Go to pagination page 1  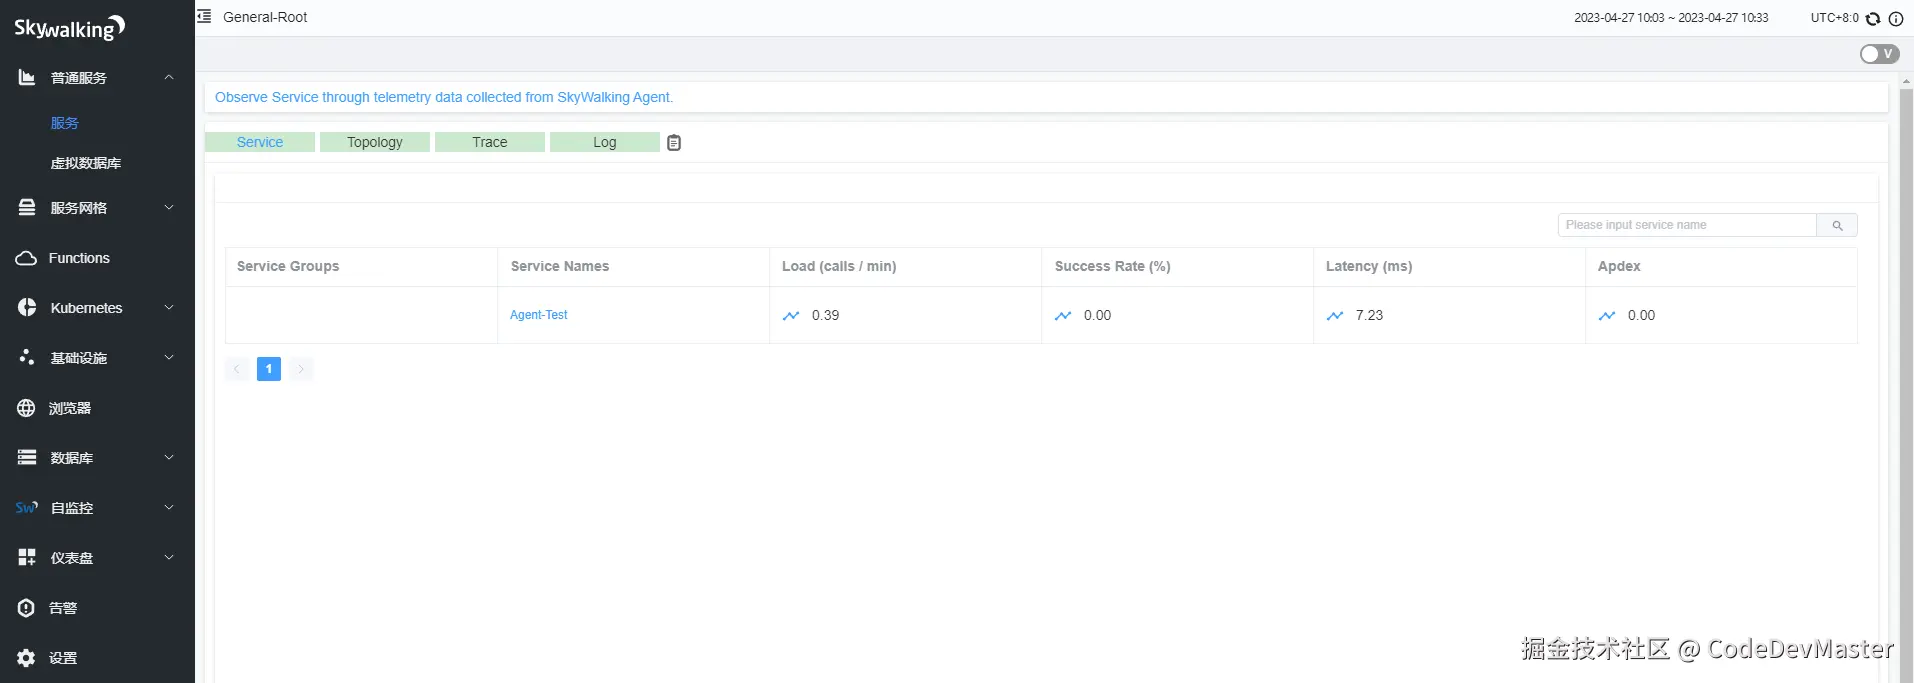click(269, 369)
